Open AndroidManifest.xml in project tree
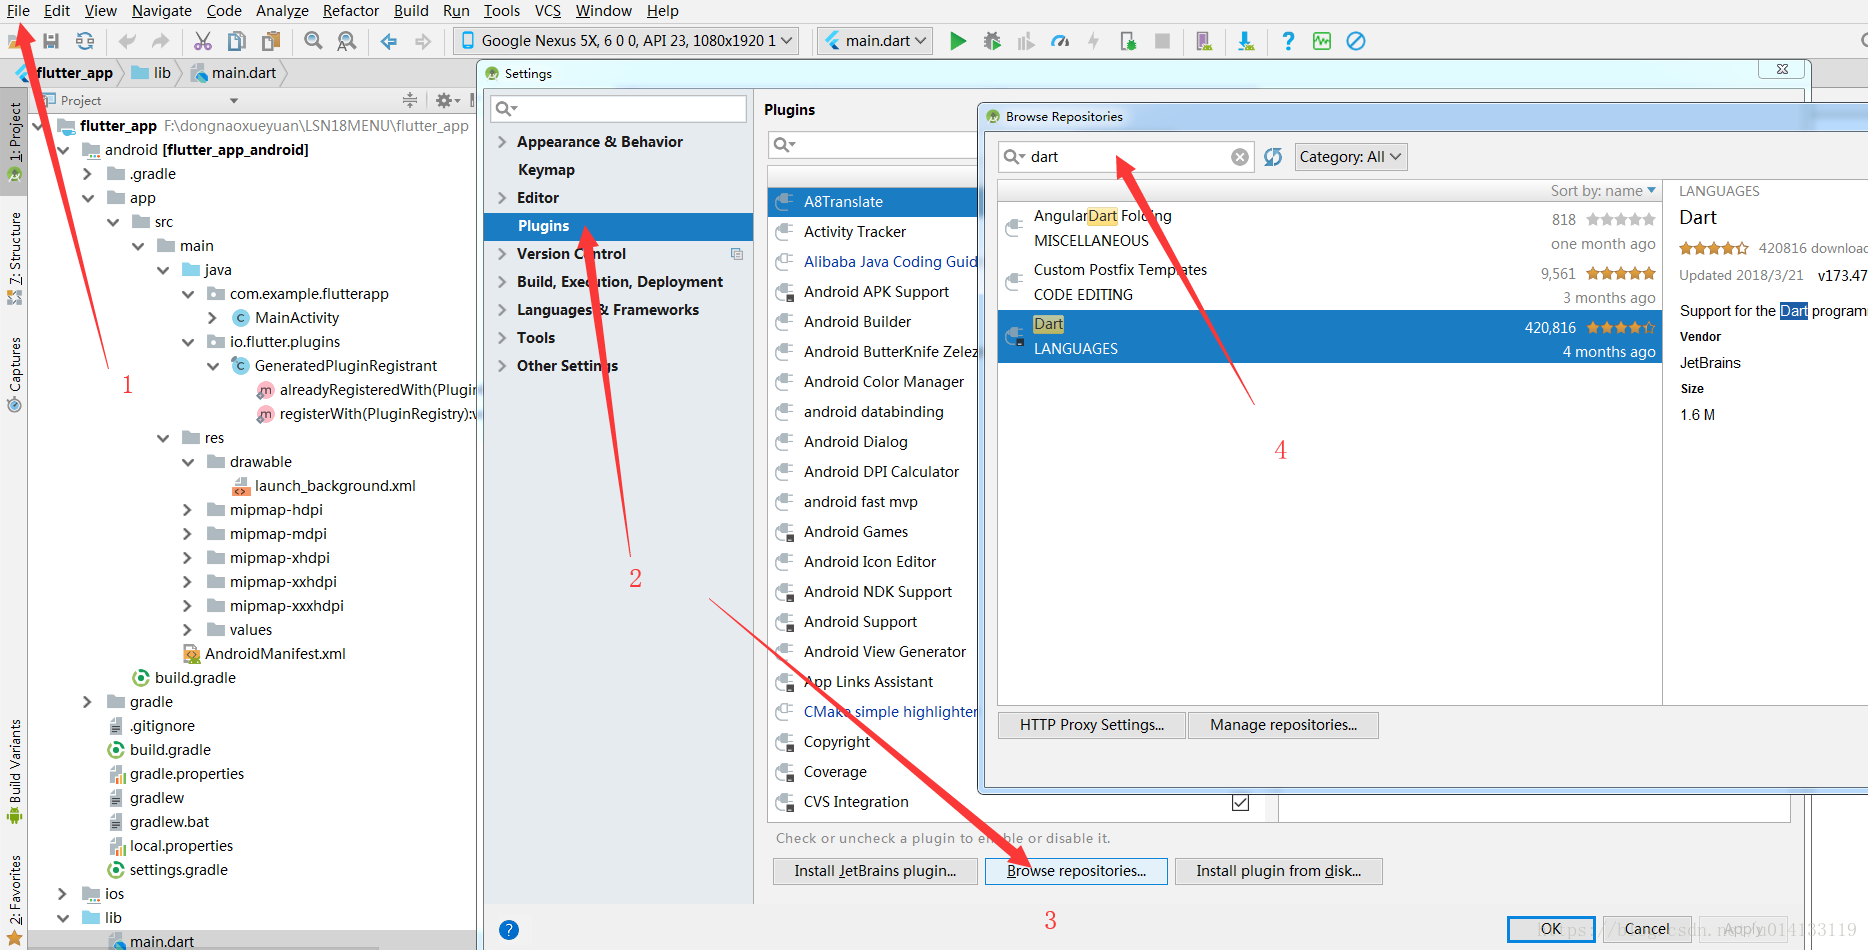This screenshot has height=950, width=1868. 275,654
